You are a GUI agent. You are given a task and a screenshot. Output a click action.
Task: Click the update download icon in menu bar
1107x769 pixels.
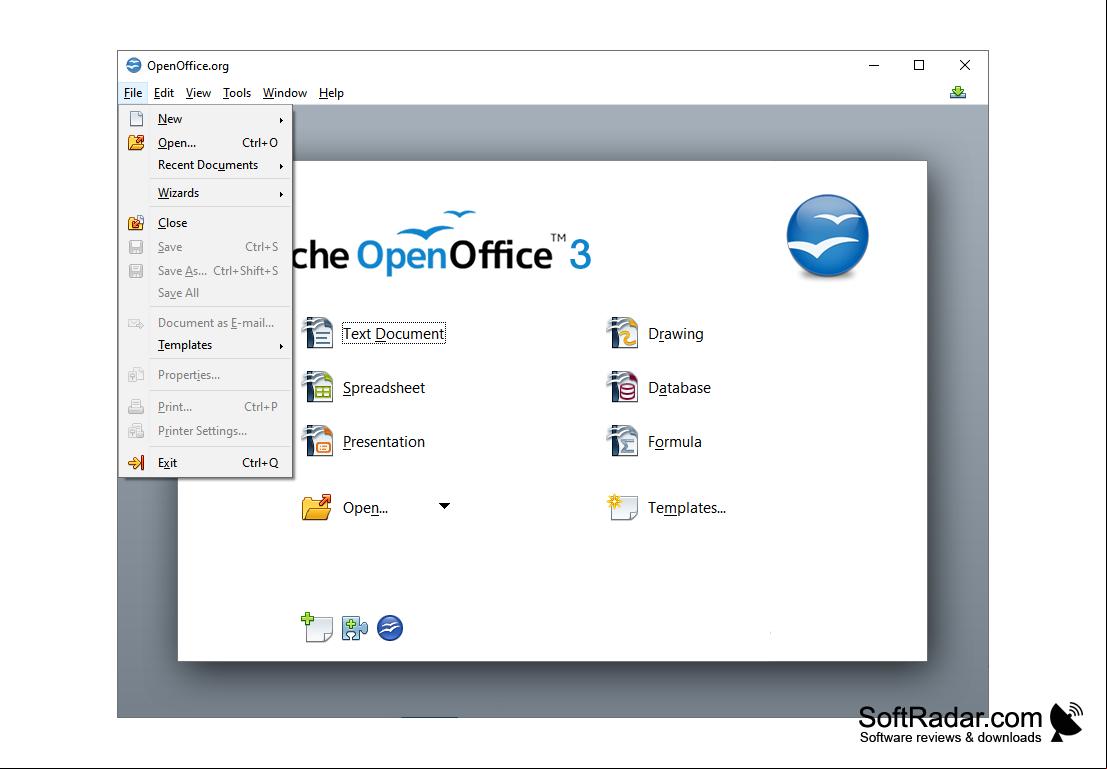pos(958,93)
